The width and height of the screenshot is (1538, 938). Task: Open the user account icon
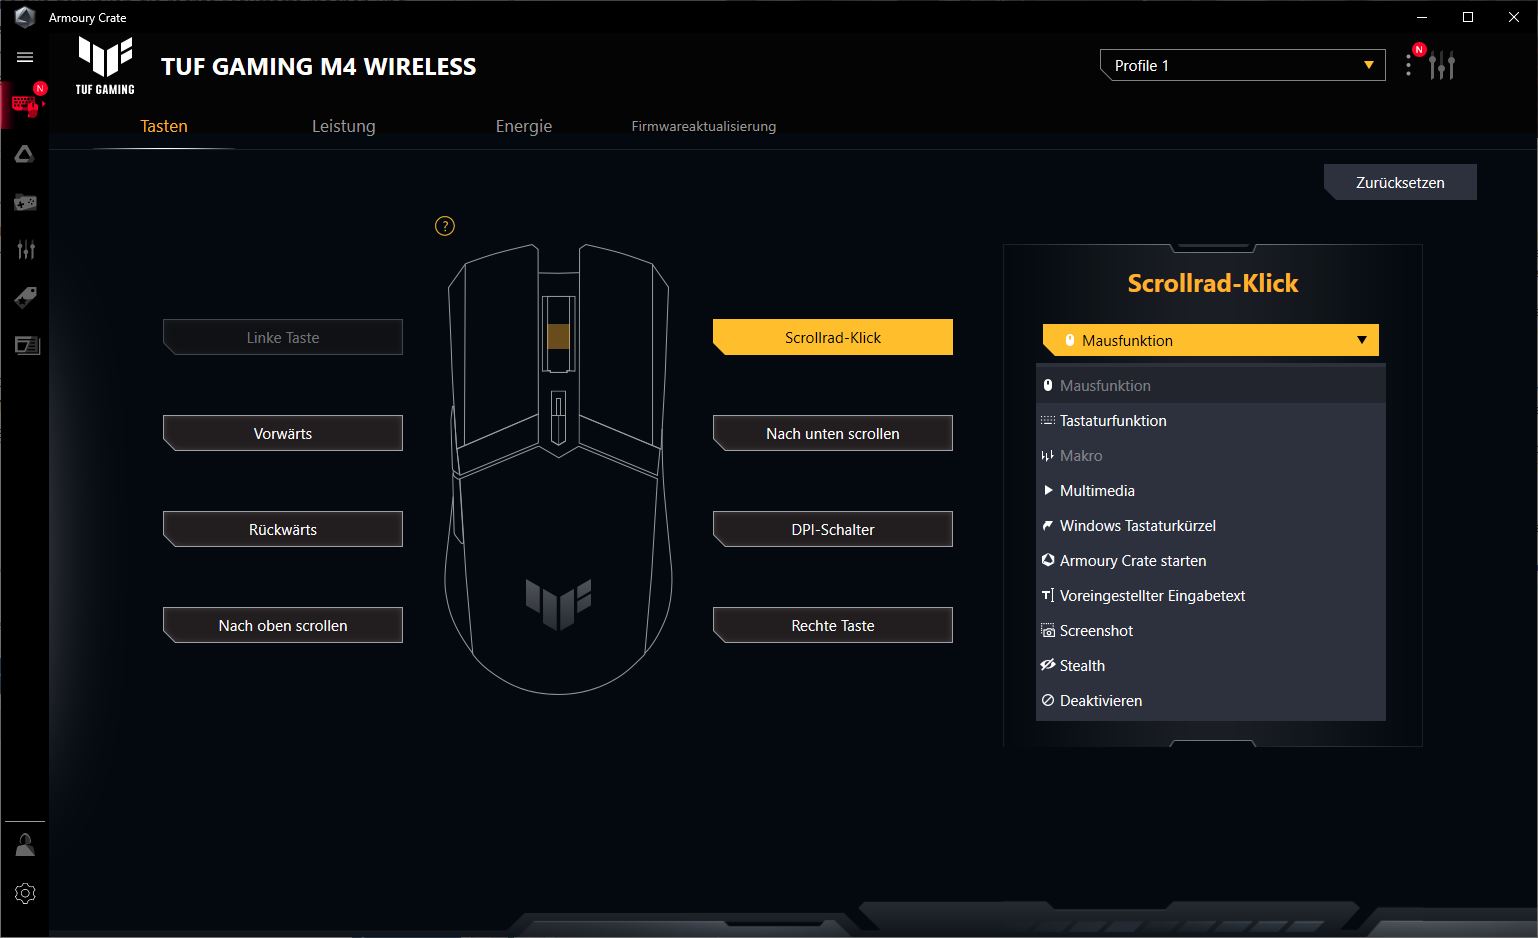pos(25,845)
